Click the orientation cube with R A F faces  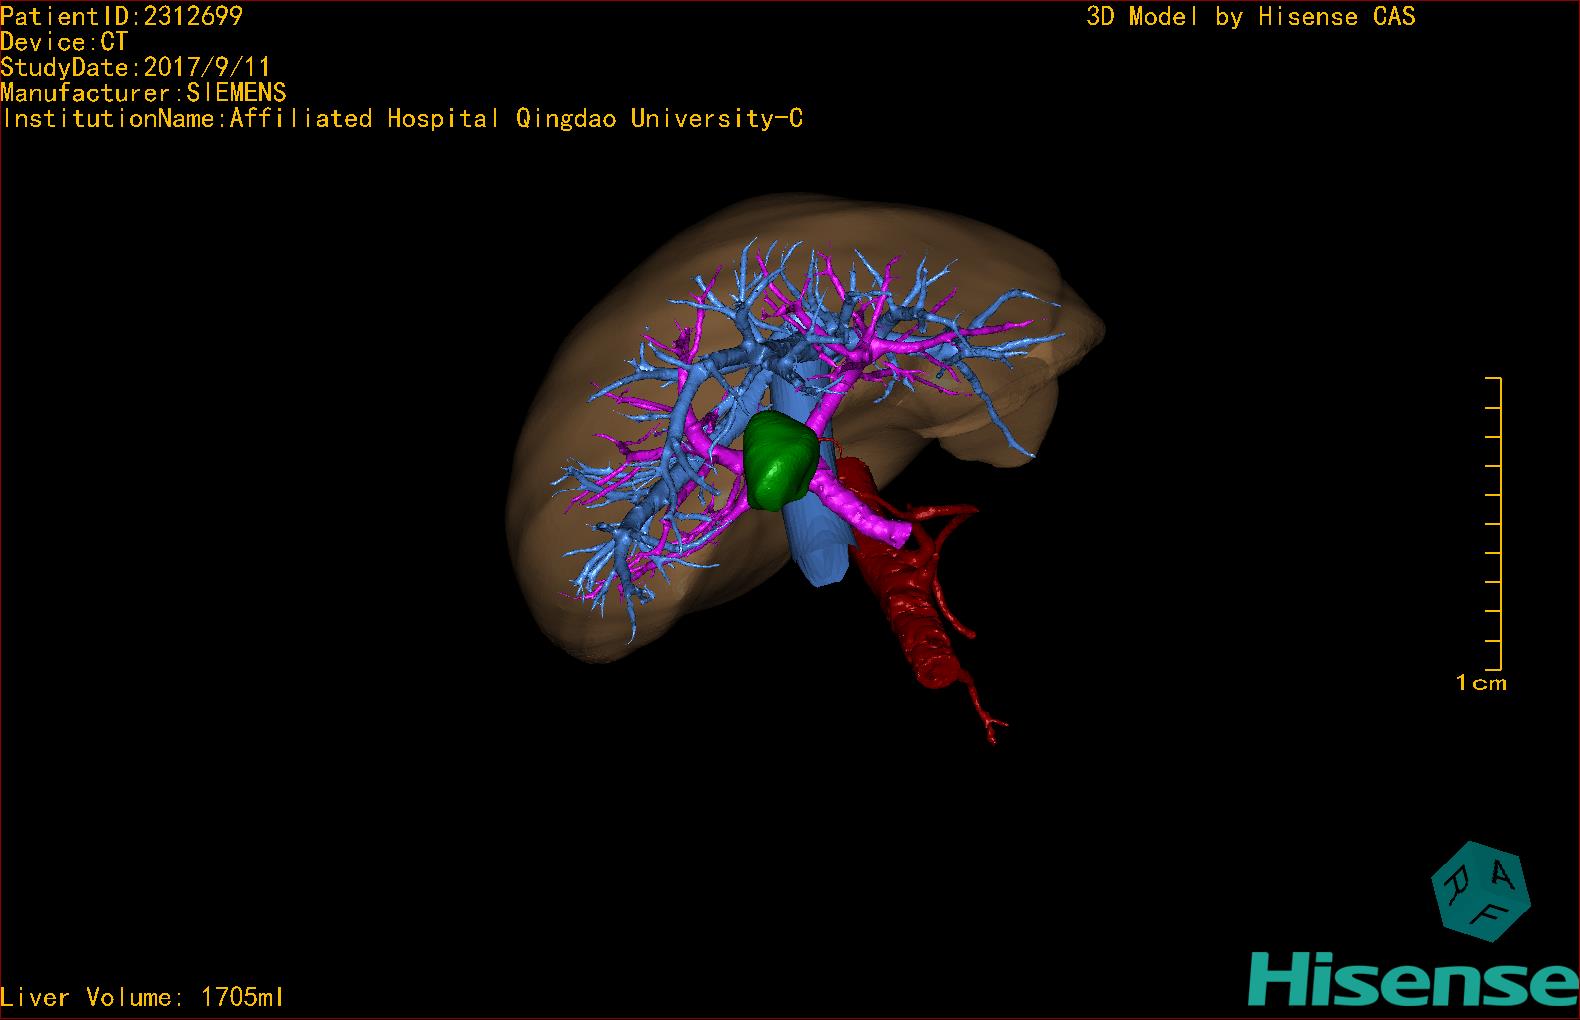tap(1480, 891)
